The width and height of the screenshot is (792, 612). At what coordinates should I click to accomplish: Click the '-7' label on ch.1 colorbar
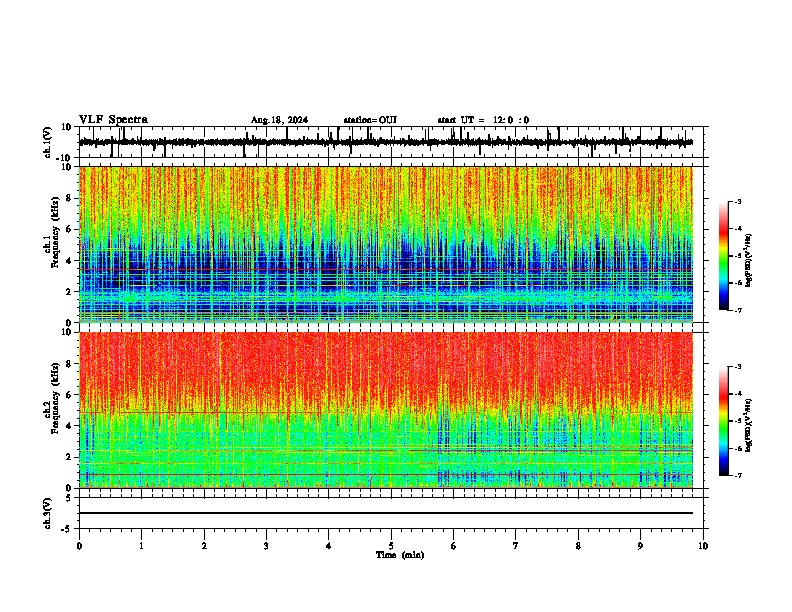click(738, 310)
